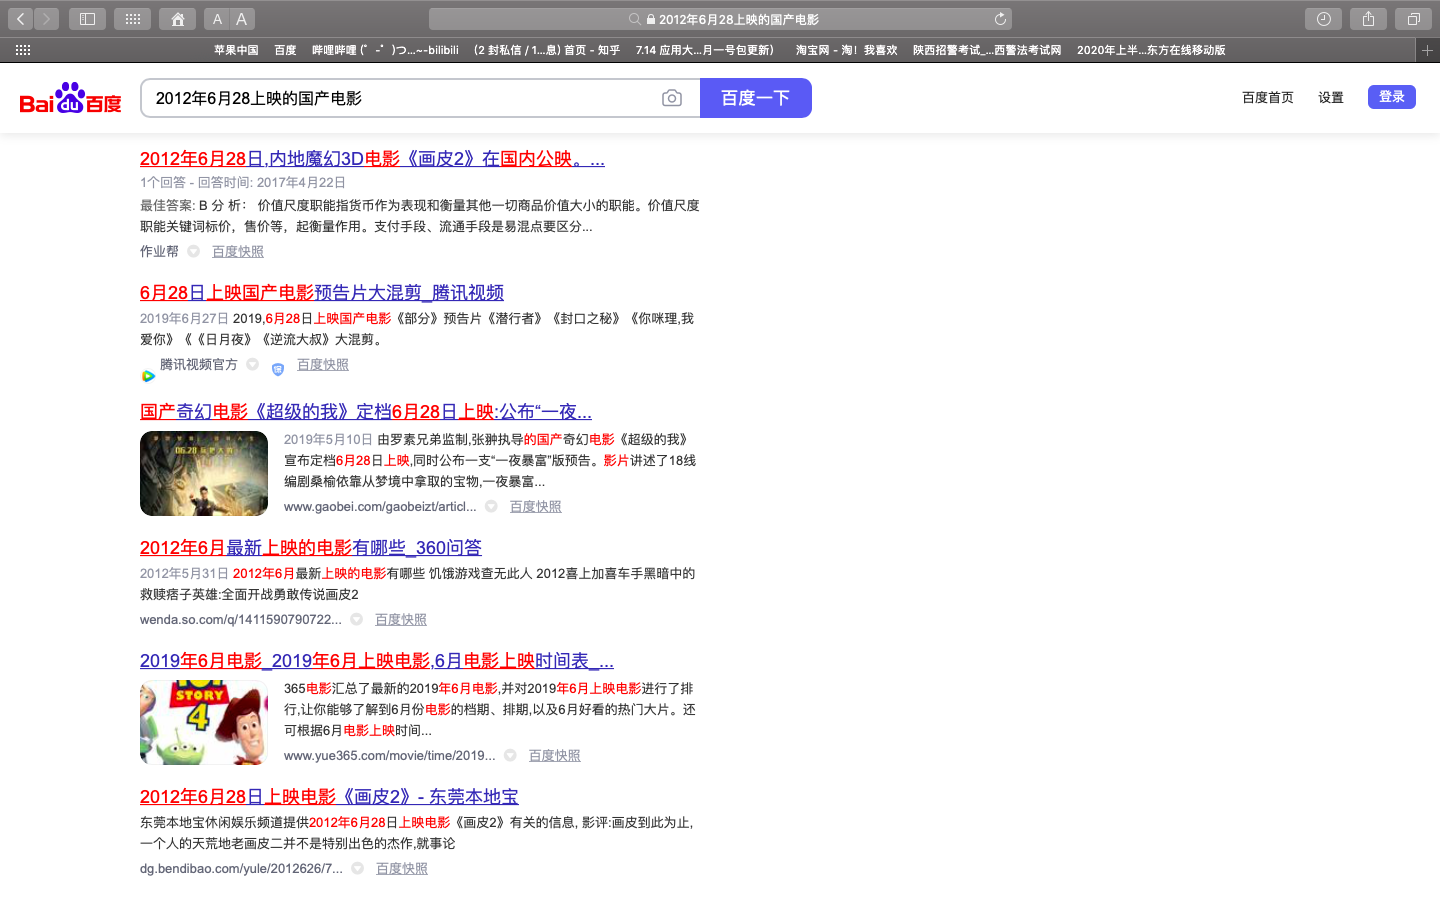Decrease text size with small A

tap(217, 19)
